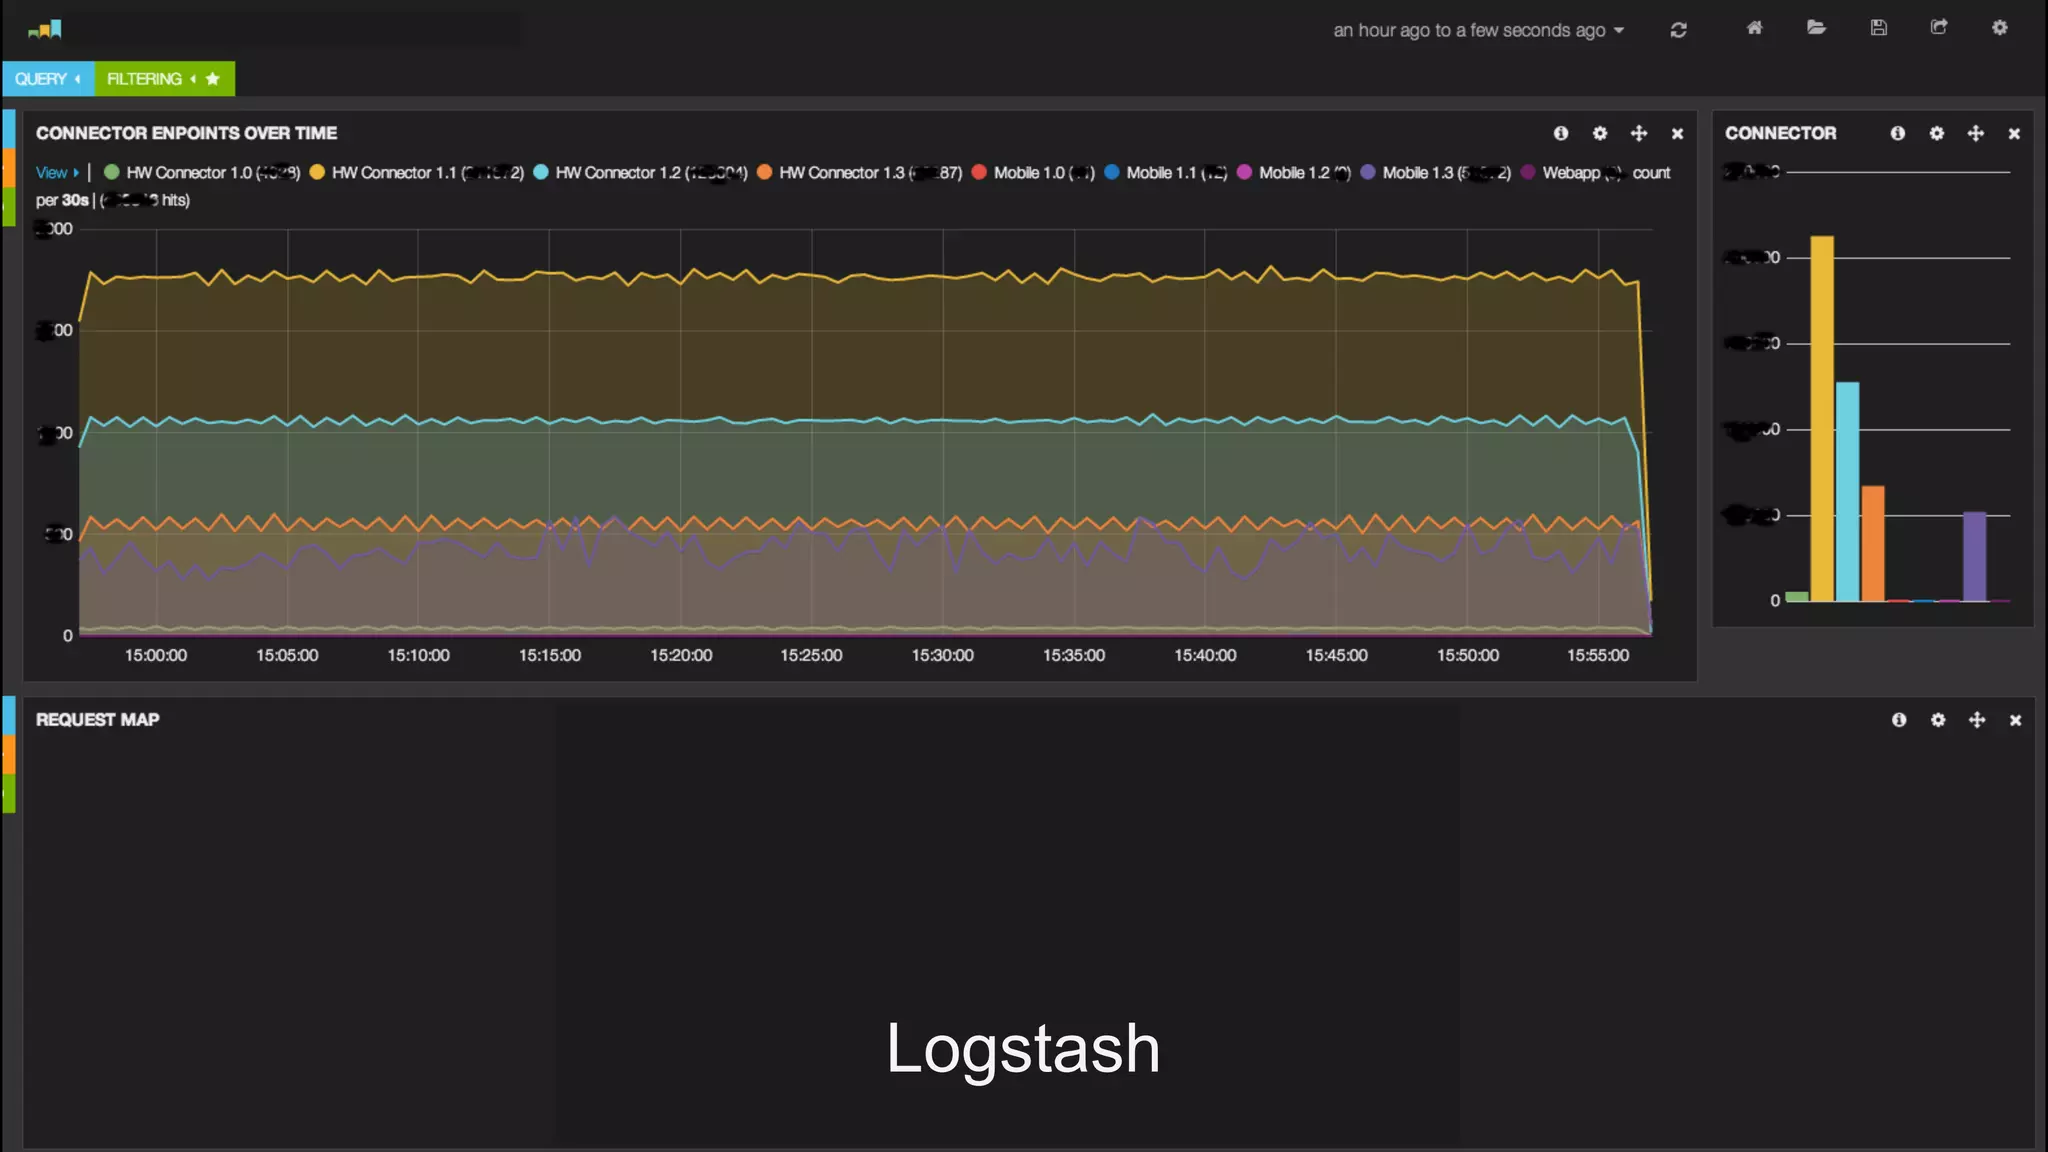This screenshot has height=1152, width=2048.
Task: Click the orange HW Connector 1.3 bar
Action: [1873, 544]
